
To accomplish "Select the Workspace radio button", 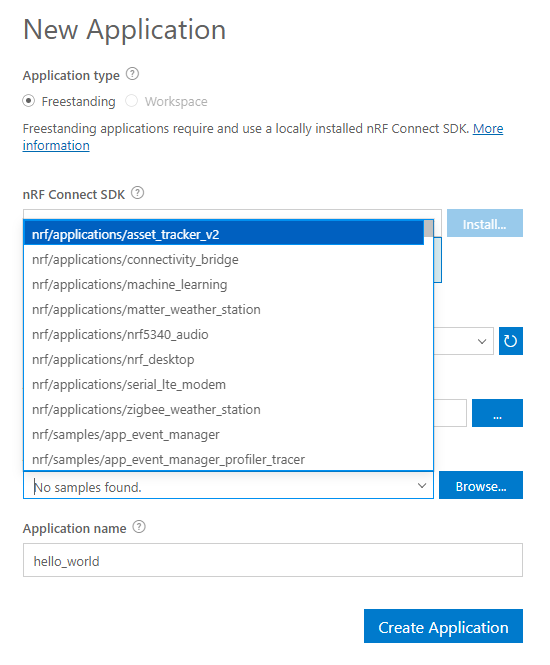I will (131, 101).
